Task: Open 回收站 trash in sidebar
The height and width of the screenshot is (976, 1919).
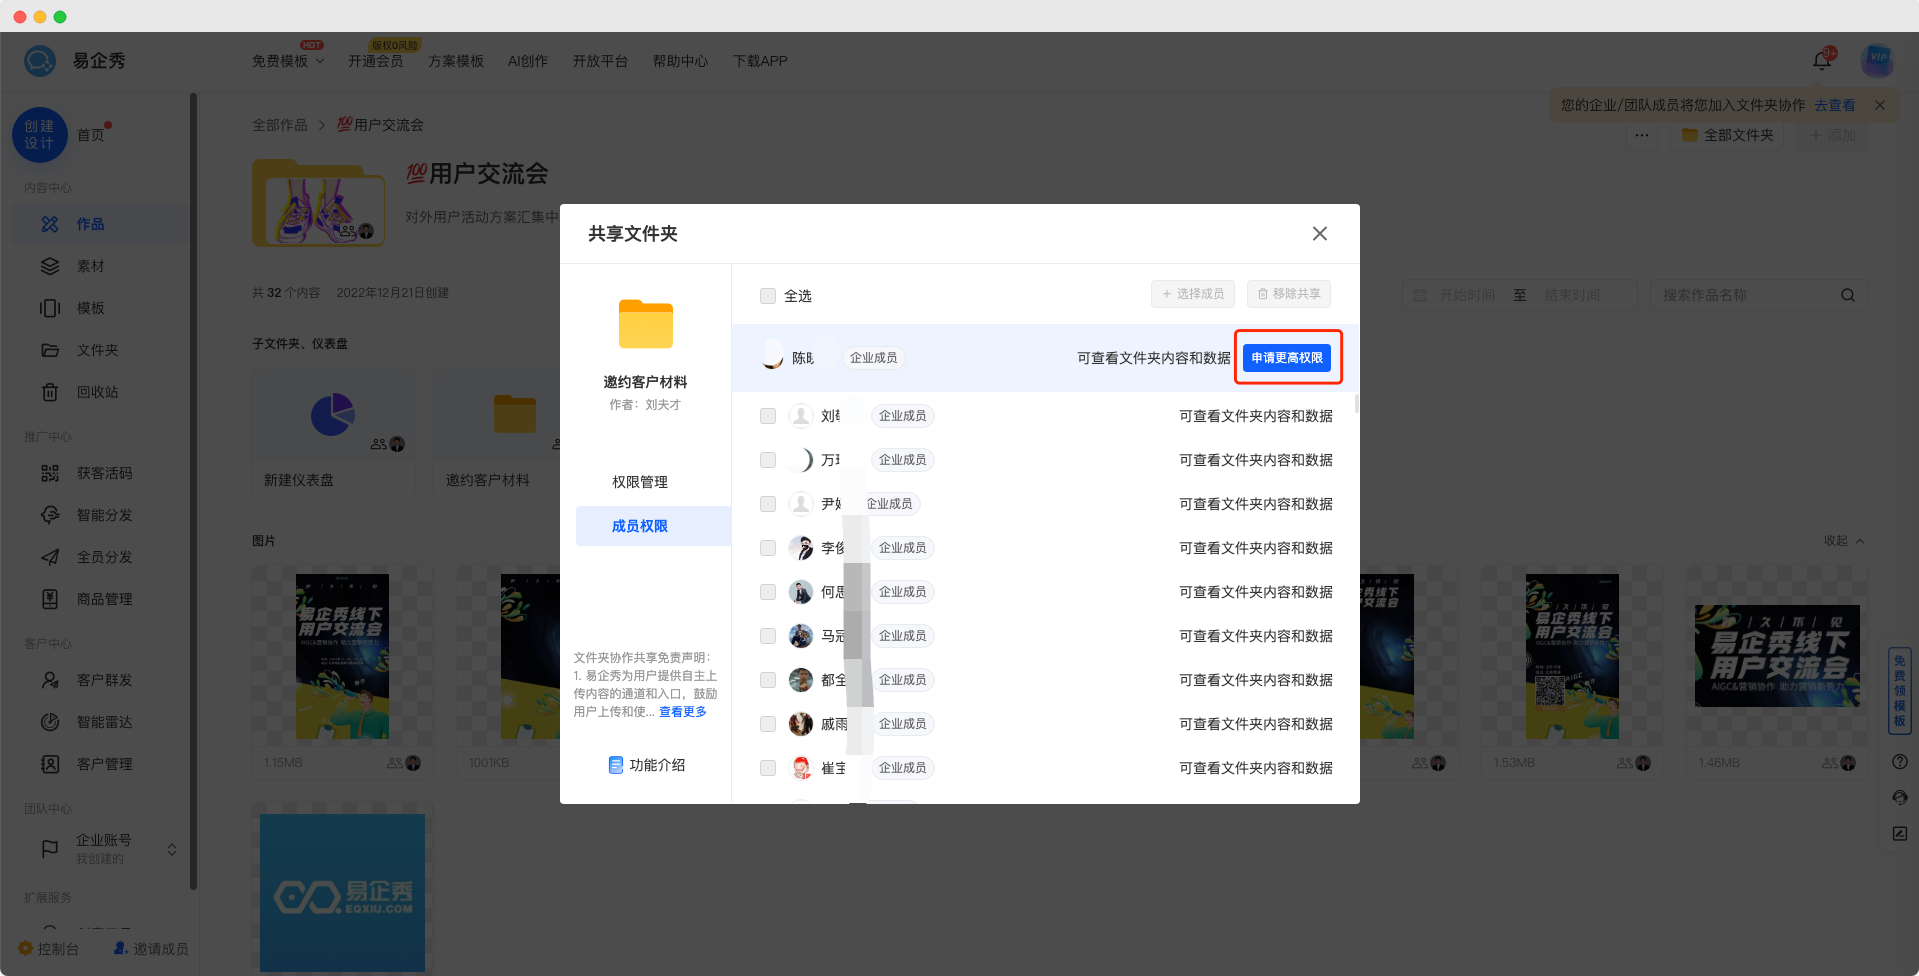Action: [x=97, y=393]
